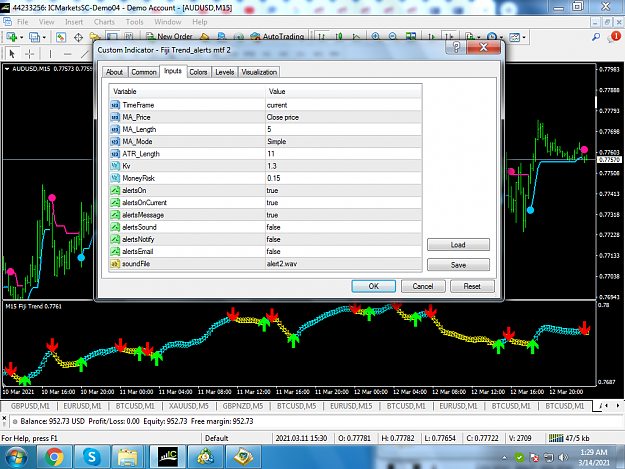The image size is (625, 469).
Task: Select the horizontal line drawing tool
Action: pyautogui.click(x=68, y=53)
